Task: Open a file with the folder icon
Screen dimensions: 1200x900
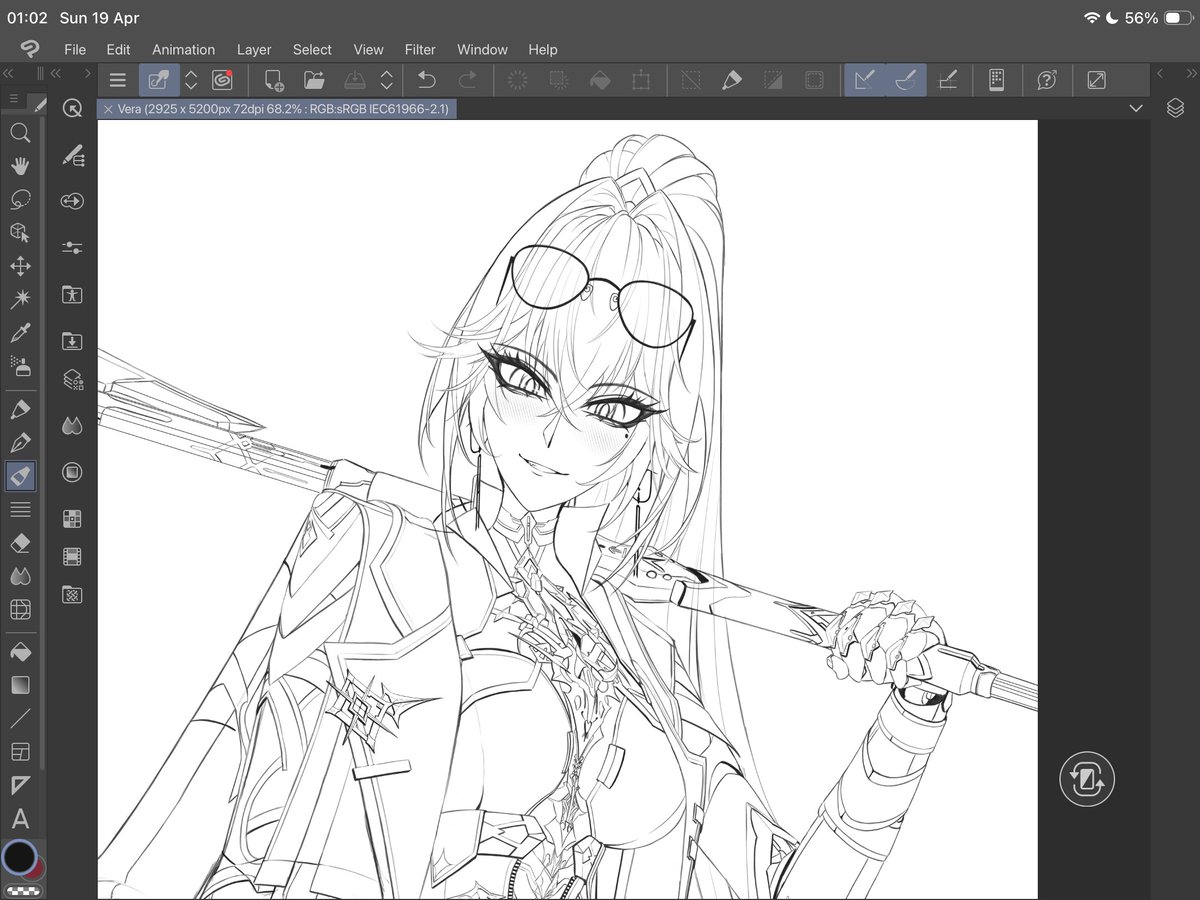Action: [x=314, y=80]
